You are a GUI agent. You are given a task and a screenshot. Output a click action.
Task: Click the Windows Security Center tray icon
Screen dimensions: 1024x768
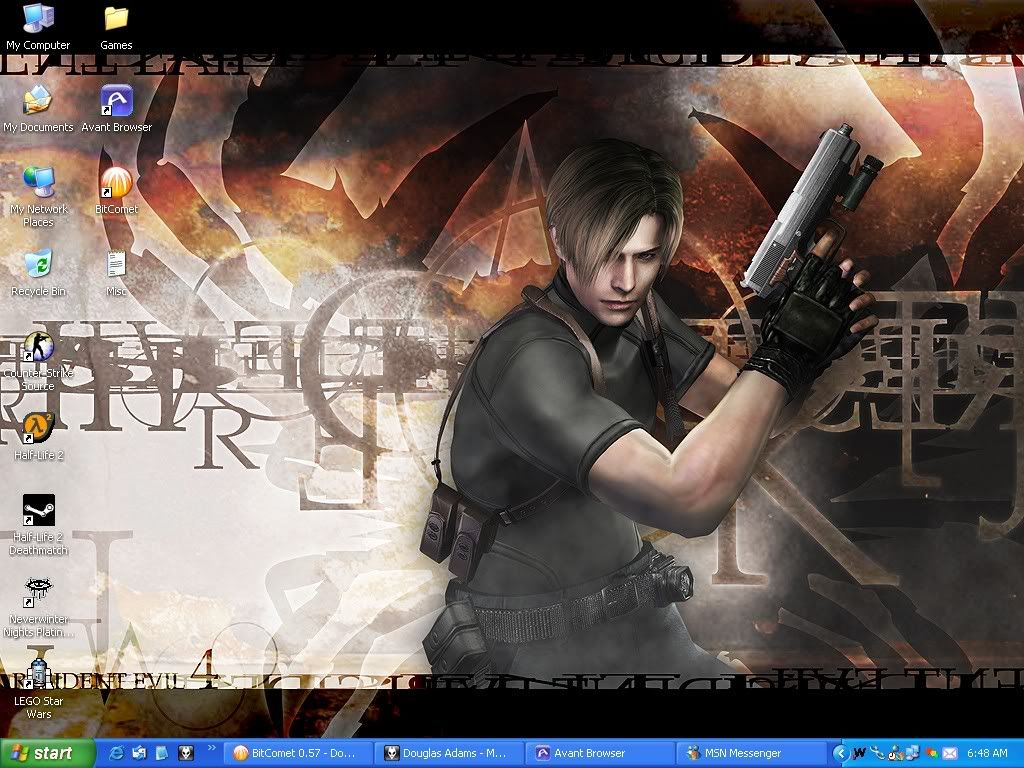click(931, 753)
